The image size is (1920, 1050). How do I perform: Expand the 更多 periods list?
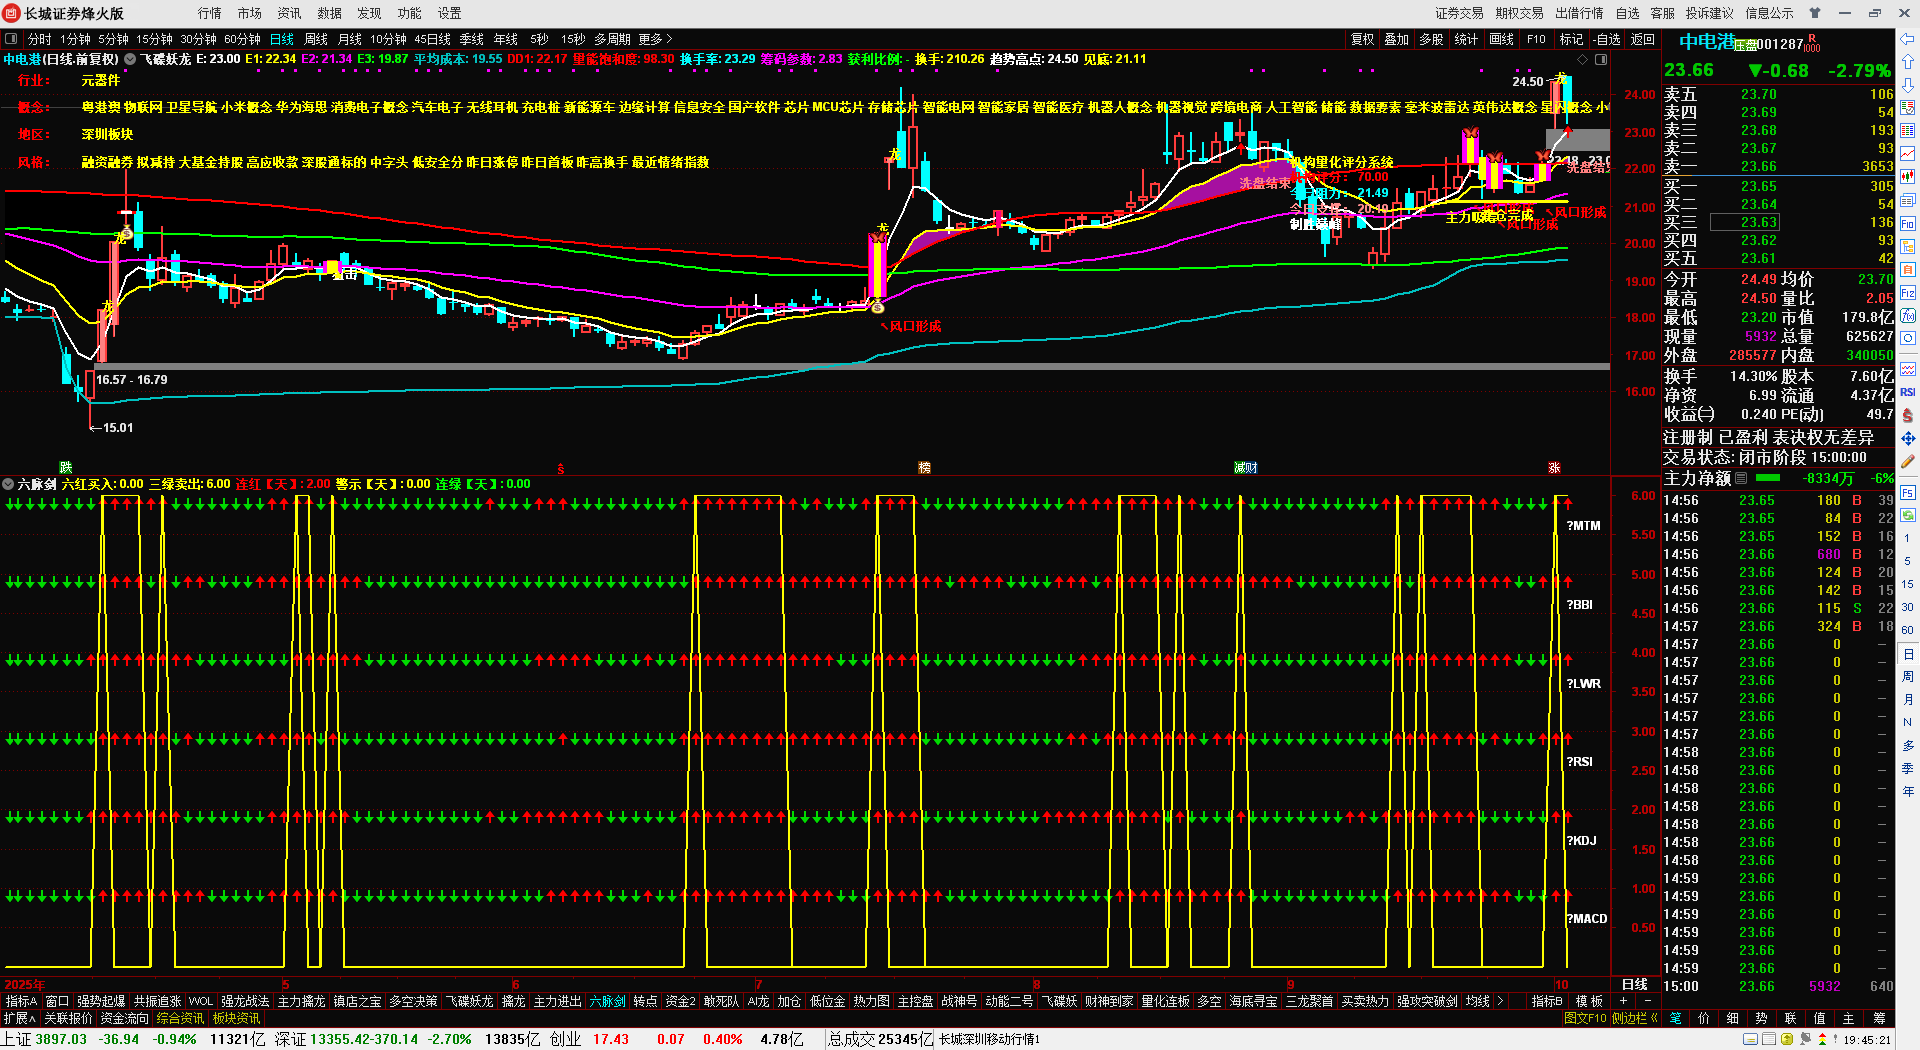[655, 39]
